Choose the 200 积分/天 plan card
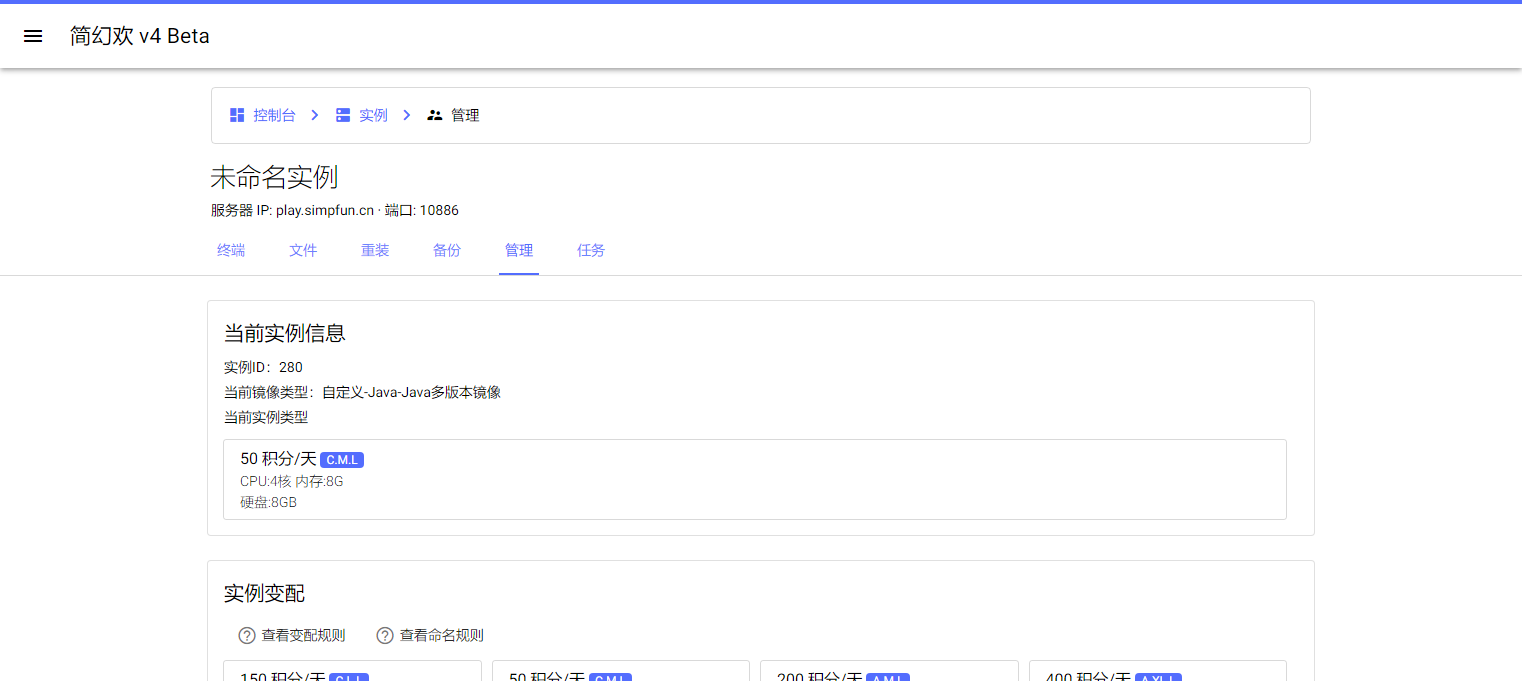 (889, 672)
